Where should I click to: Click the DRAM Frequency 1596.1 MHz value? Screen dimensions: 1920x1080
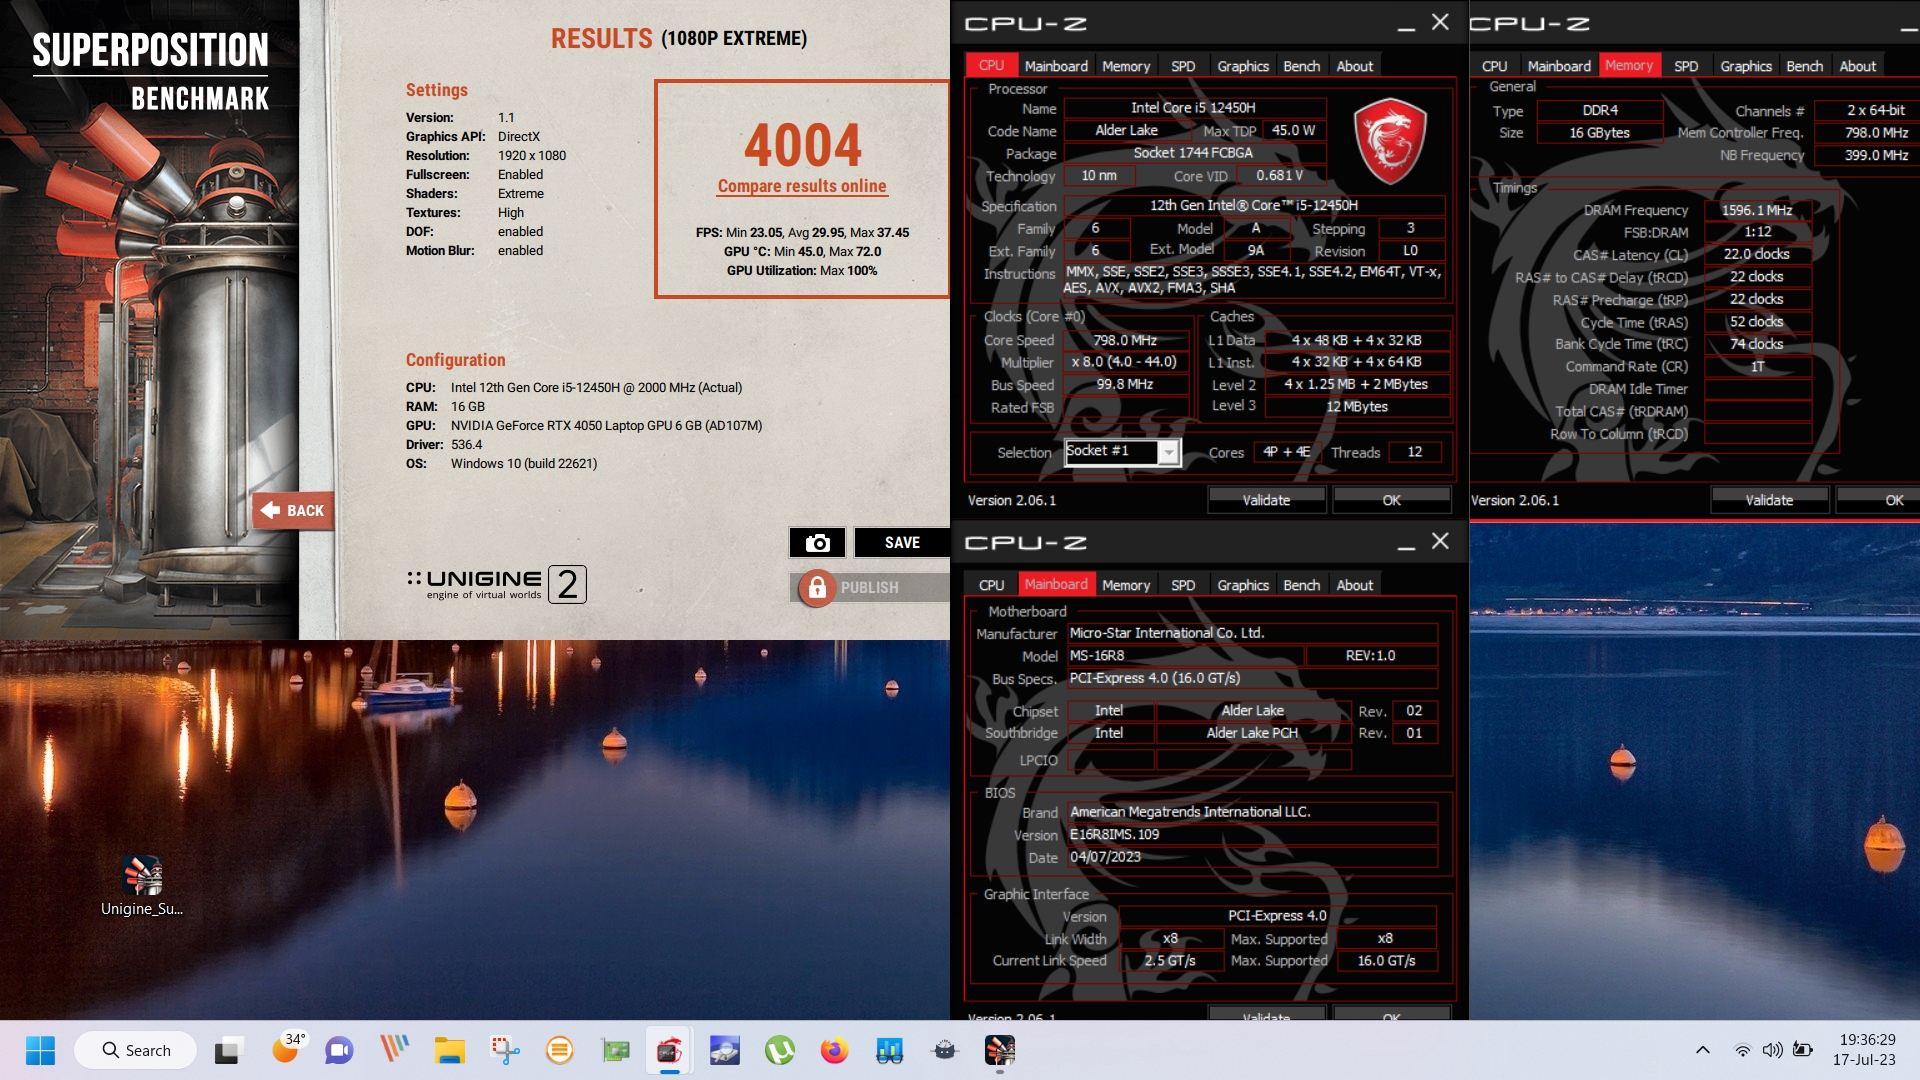pyautogui.click(x=1757, y=210)
